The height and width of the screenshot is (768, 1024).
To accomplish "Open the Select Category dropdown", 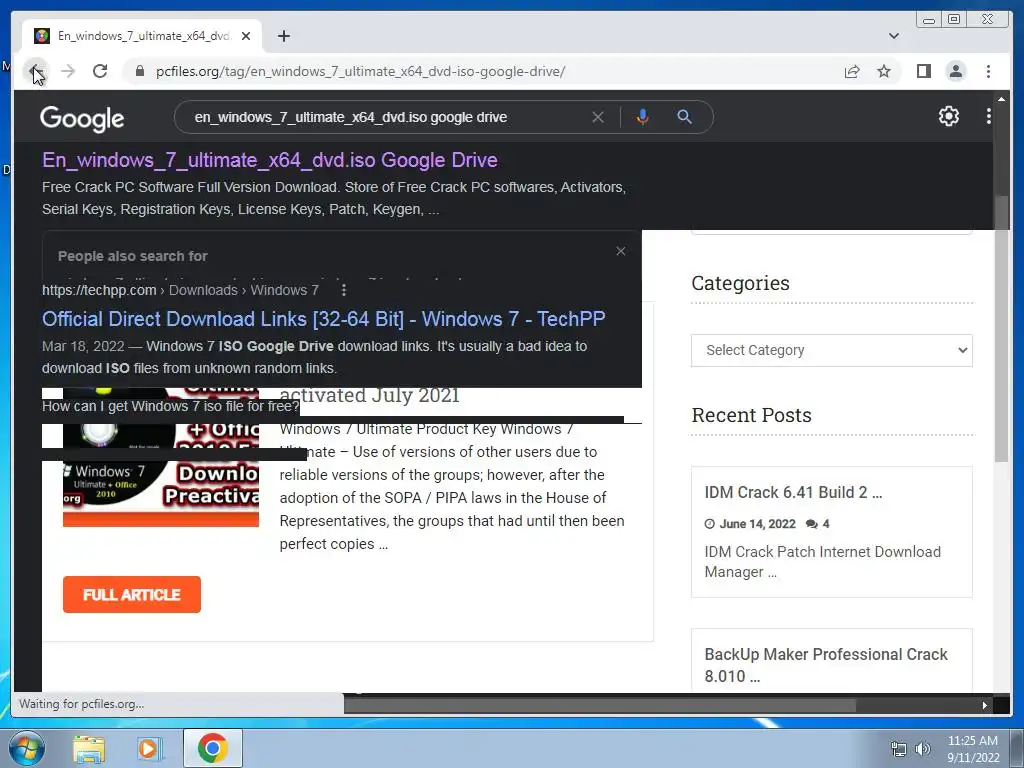I will [831, 350].
